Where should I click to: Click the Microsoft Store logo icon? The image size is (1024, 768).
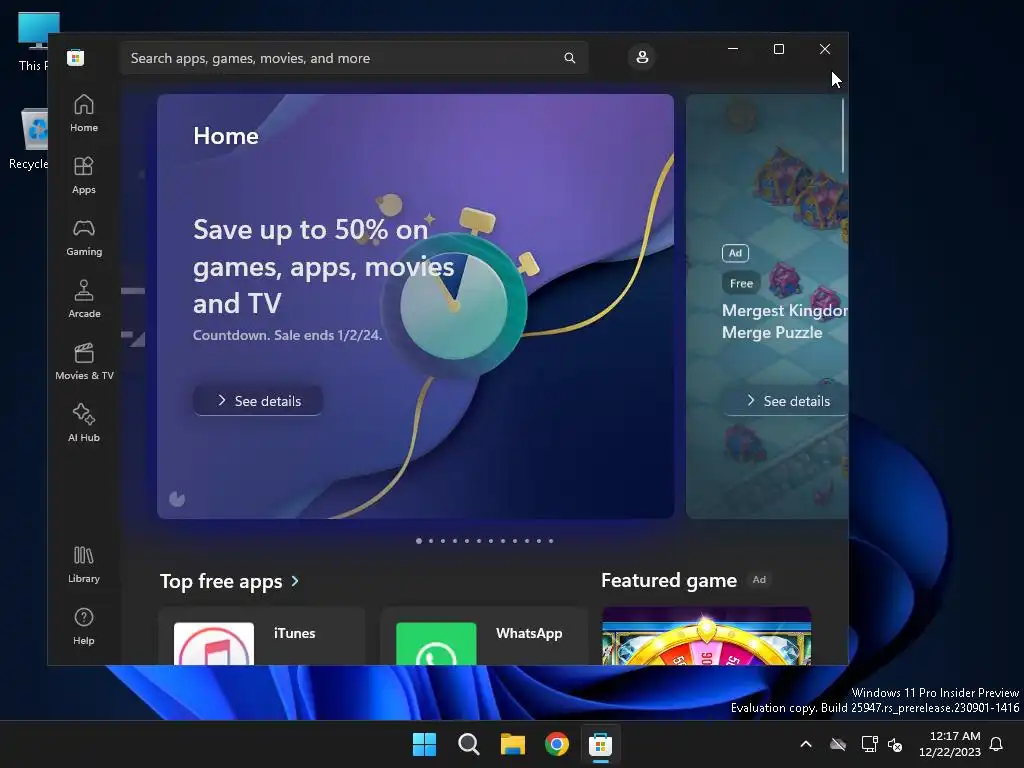(x=76, y=57)
